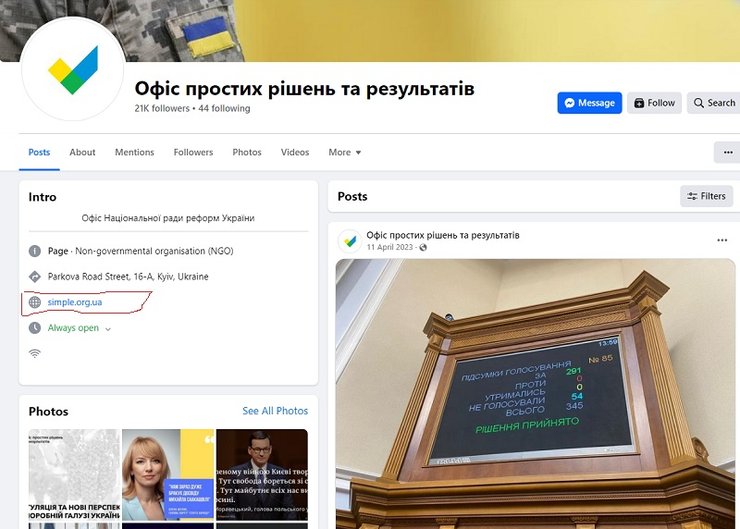Click the sliders icon in Filters button

tap(692, 196)
